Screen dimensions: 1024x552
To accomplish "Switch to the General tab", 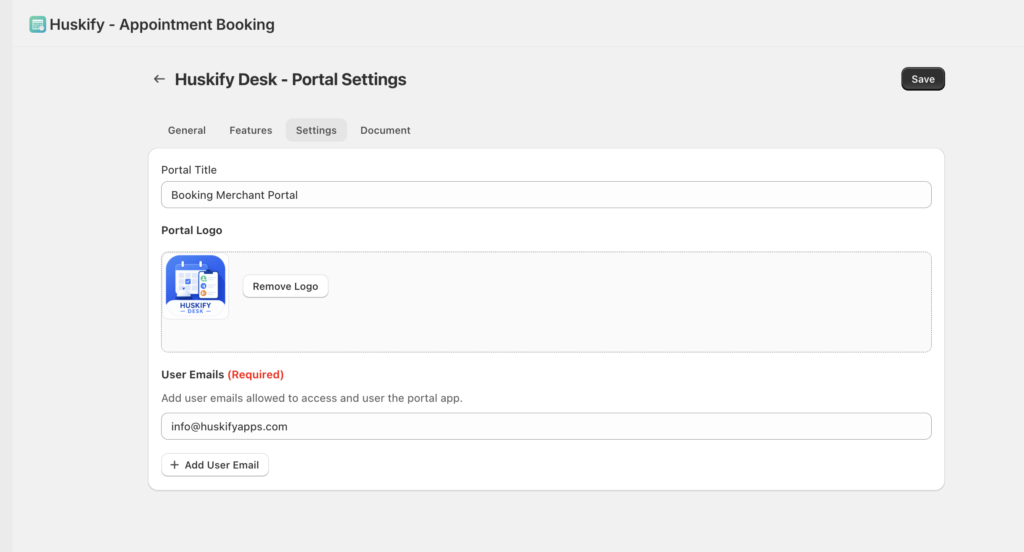I will tap(187, 130).
